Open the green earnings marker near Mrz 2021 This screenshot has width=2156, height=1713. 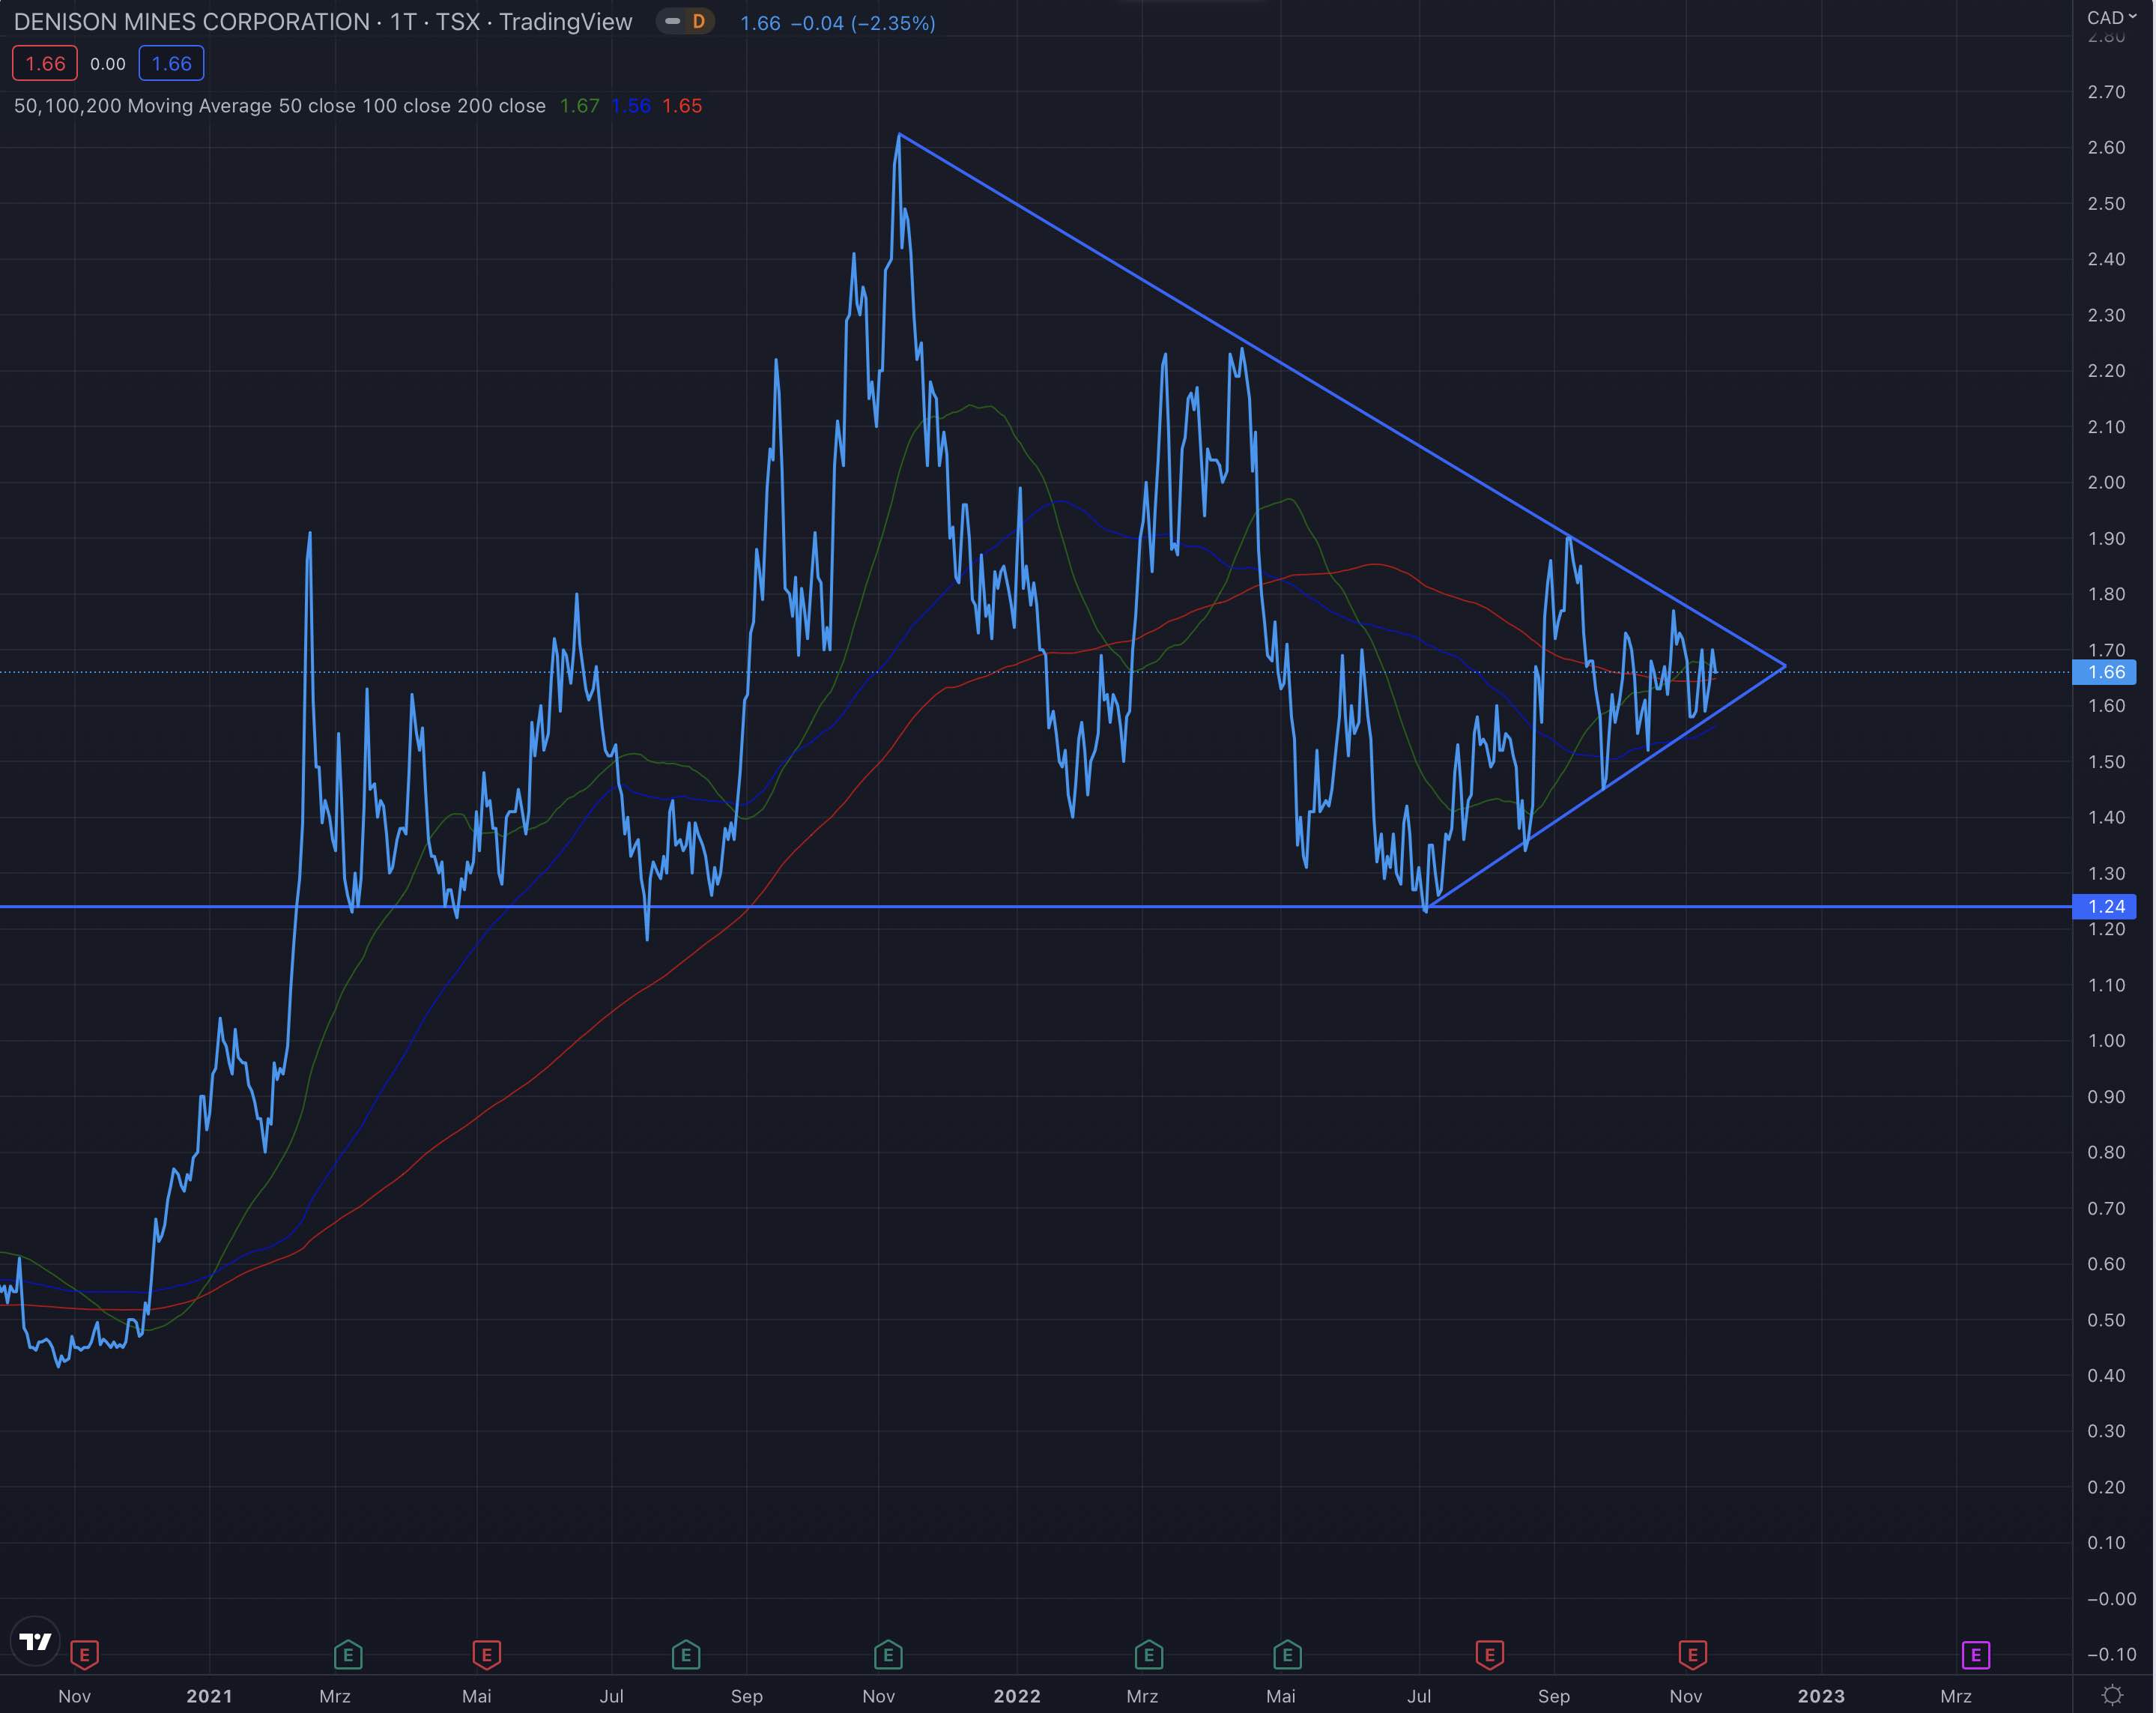click(x=348, y=1655)
